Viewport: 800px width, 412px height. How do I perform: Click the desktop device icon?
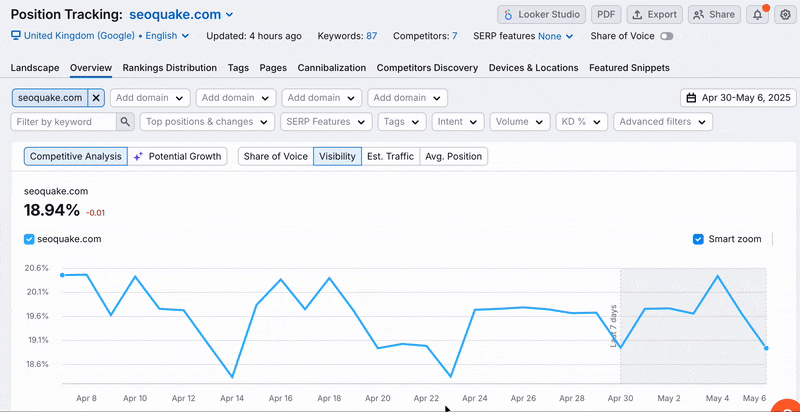click(x=16, y=36)
